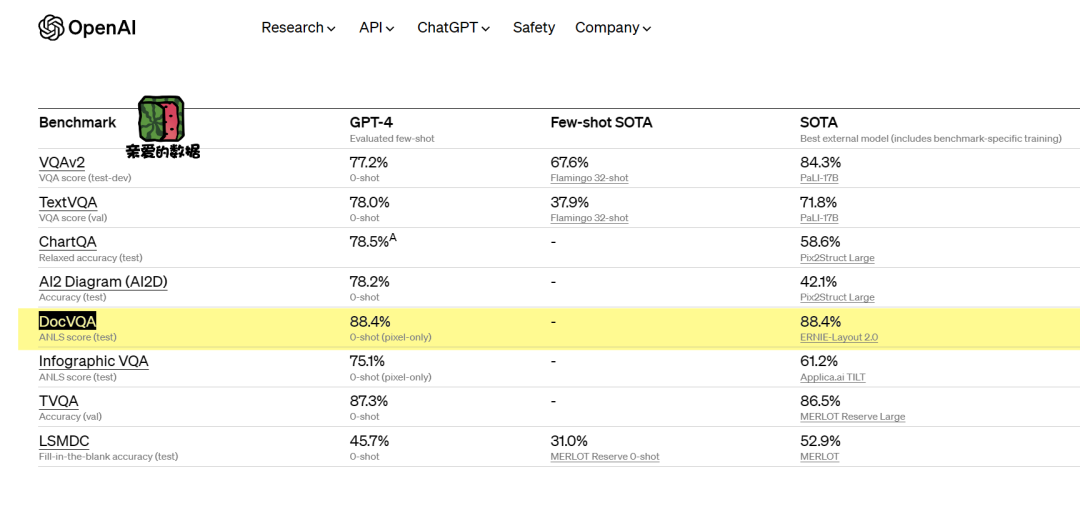Click the OpenAI logo icon
Screen dimensions: 1080x511
(51, 27)
